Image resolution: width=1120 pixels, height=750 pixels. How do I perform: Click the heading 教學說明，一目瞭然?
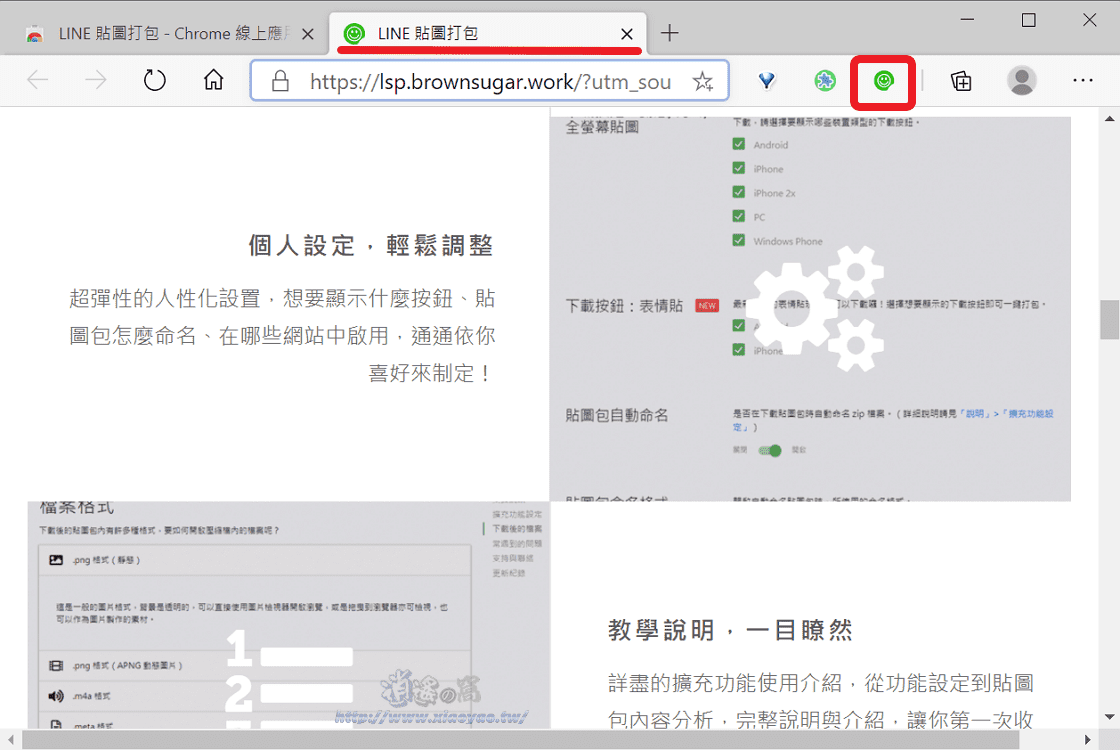click(x=730, y=630)
